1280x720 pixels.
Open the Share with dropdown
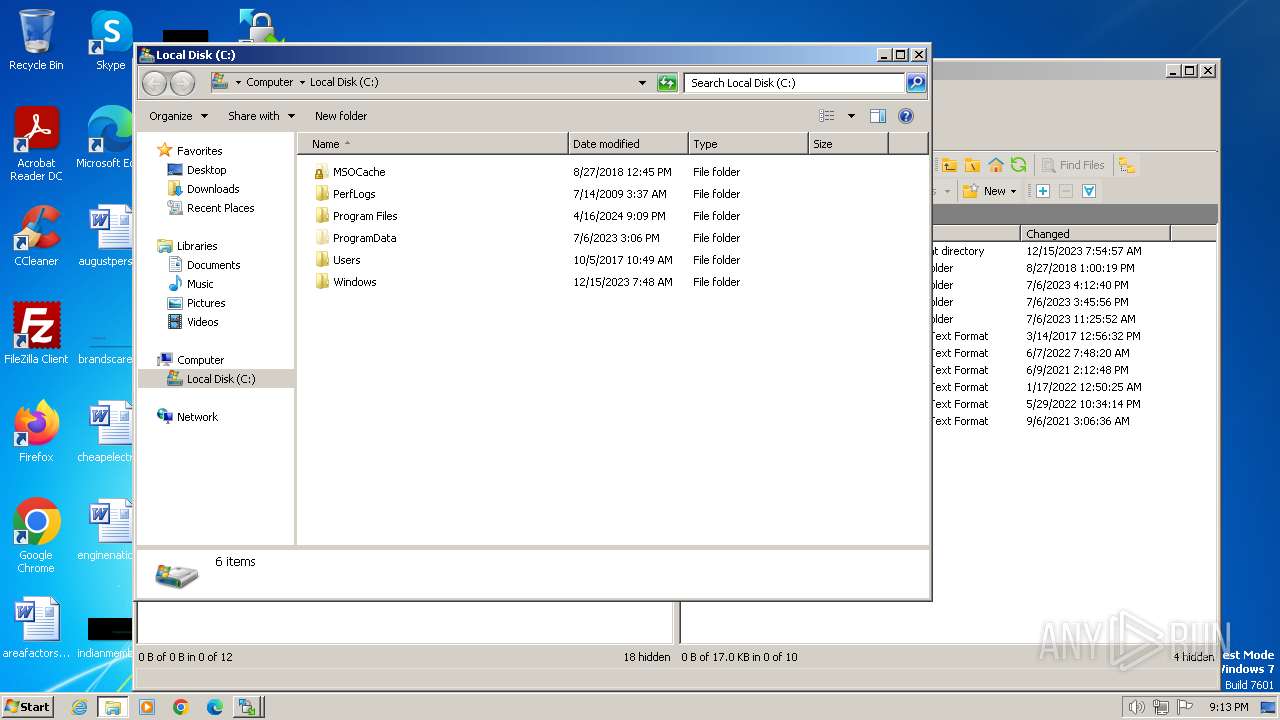pyautogui.click(x=261, y=116)
